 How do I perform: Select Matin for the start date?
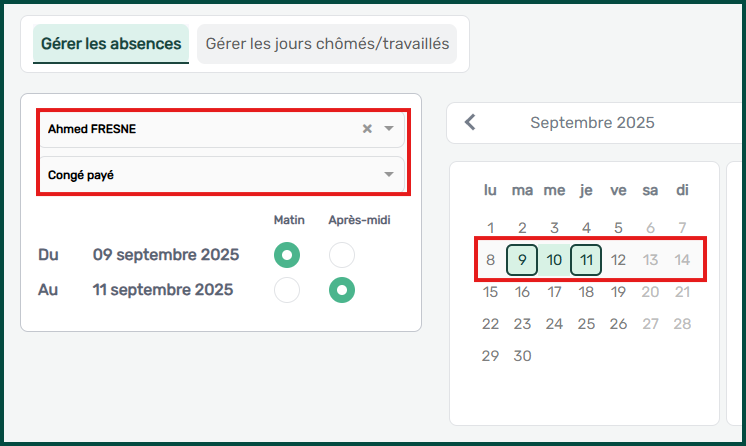click(287, 255)
